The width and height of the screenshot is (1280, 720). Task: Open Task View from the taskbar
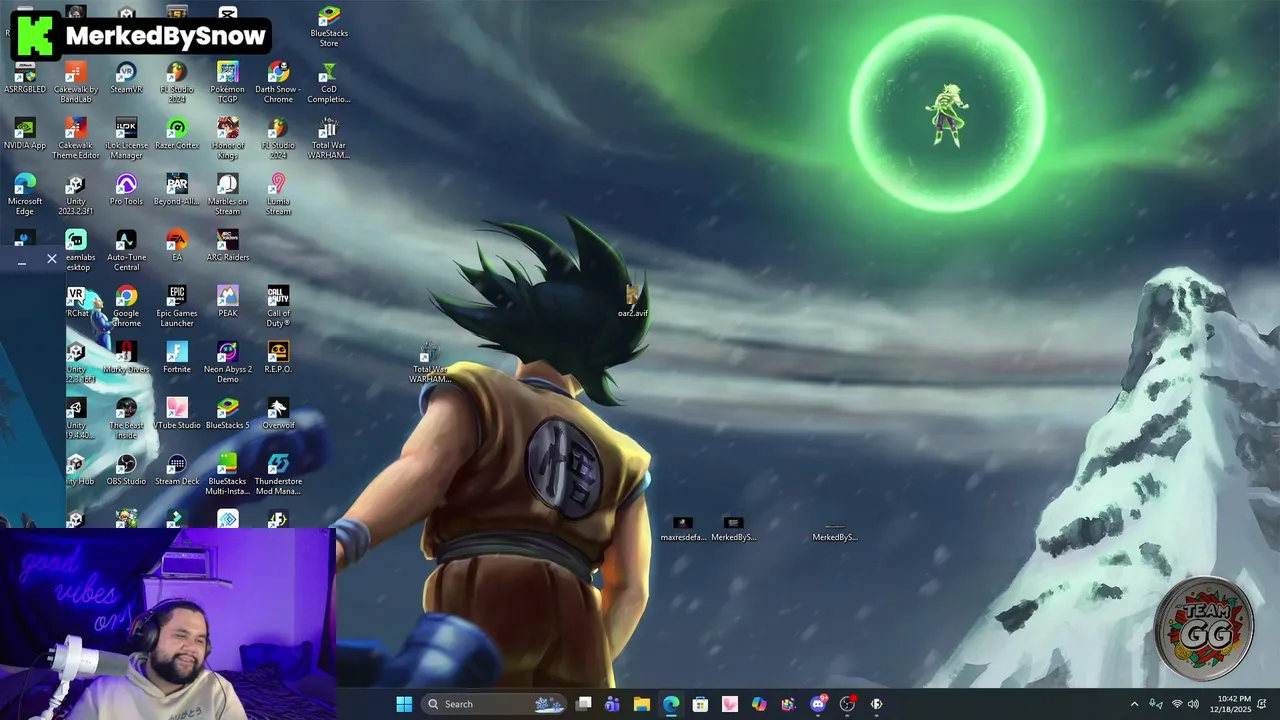tap(584, 704)
